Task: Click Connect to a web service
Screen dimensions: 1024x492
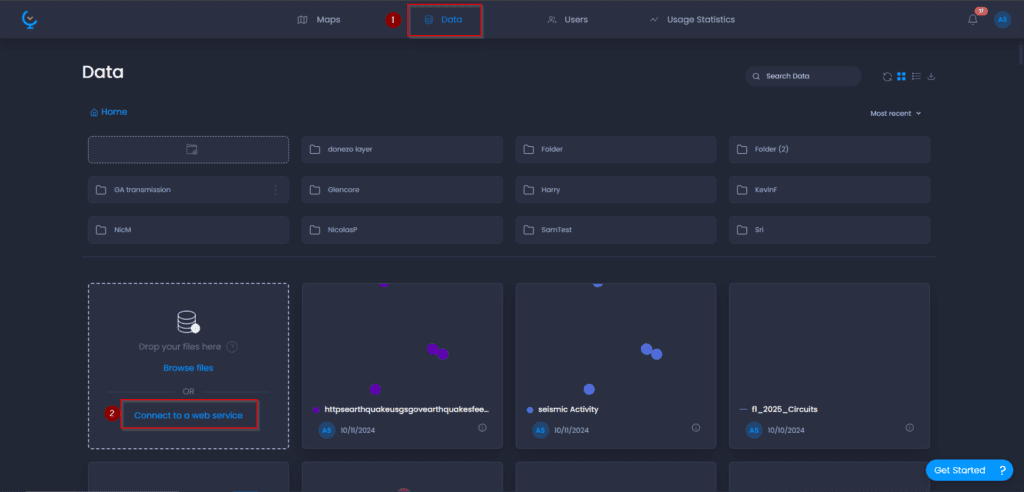Action: [x=189, y=416]
